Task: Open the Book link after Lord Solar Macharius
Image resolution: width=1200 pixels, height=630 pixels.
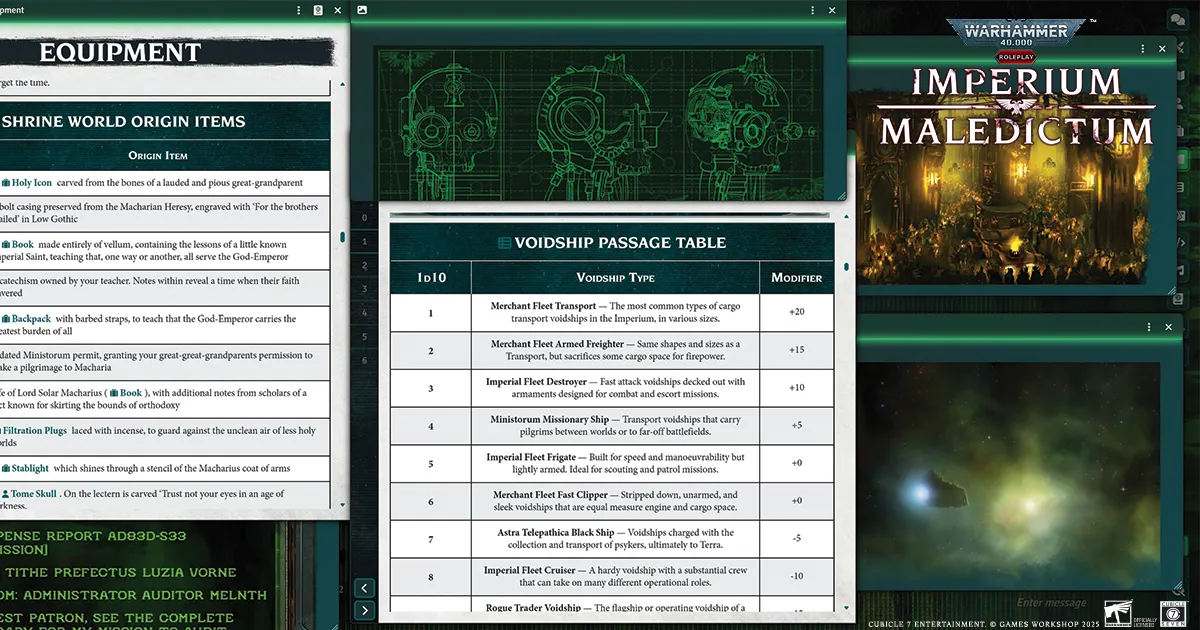Action: click(x=125, y=393)
